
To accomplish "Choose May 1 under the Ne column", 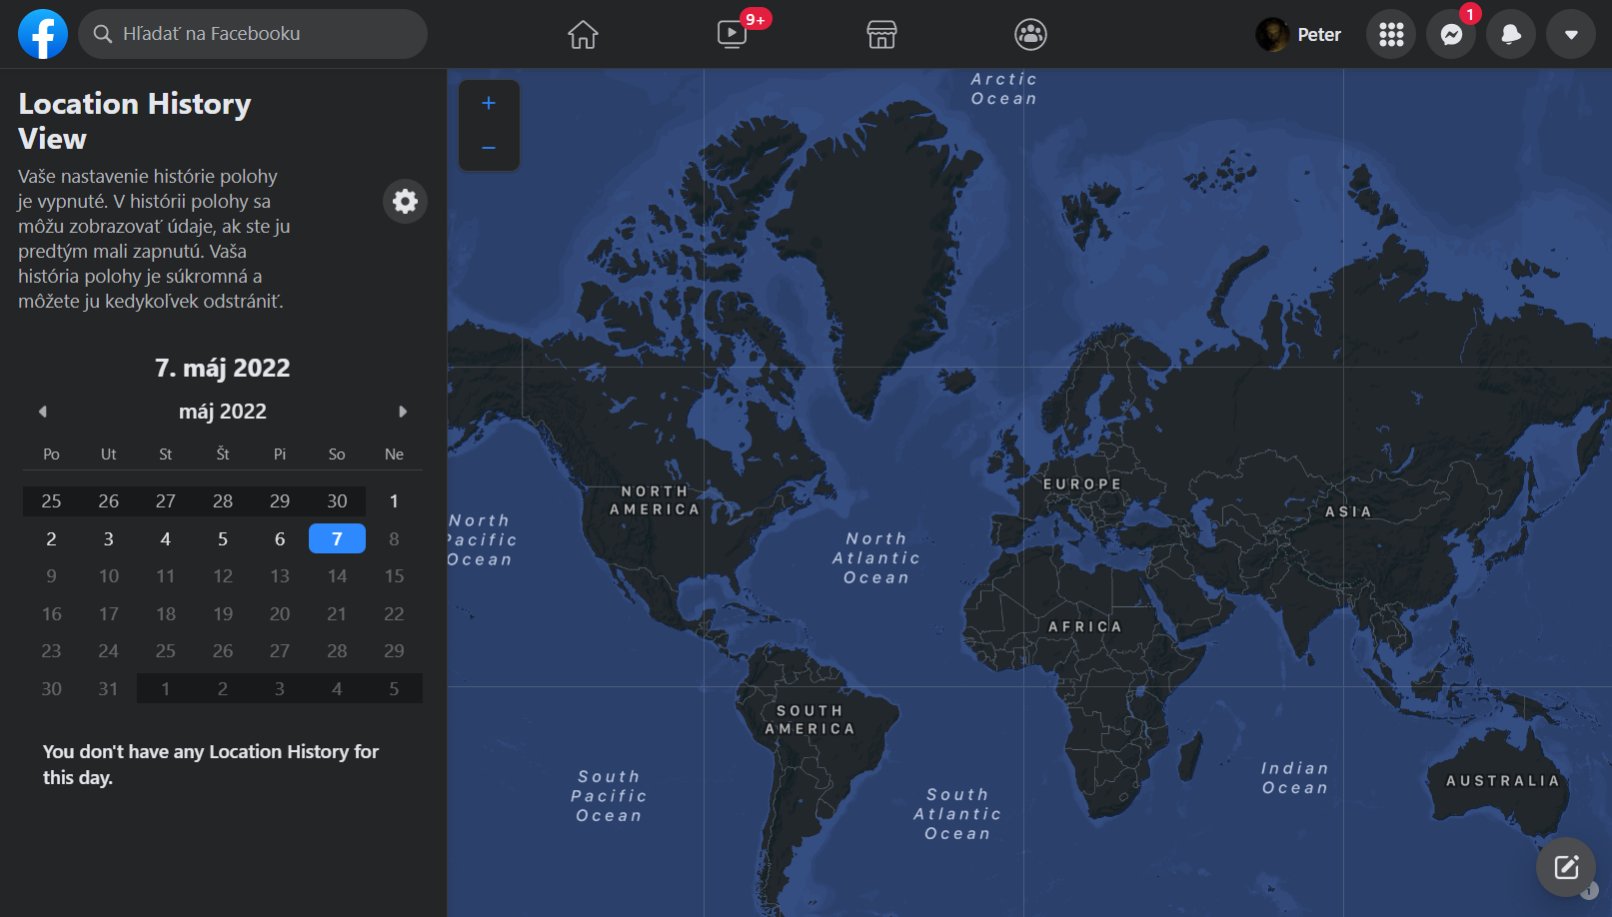I will tap(394, 501).
